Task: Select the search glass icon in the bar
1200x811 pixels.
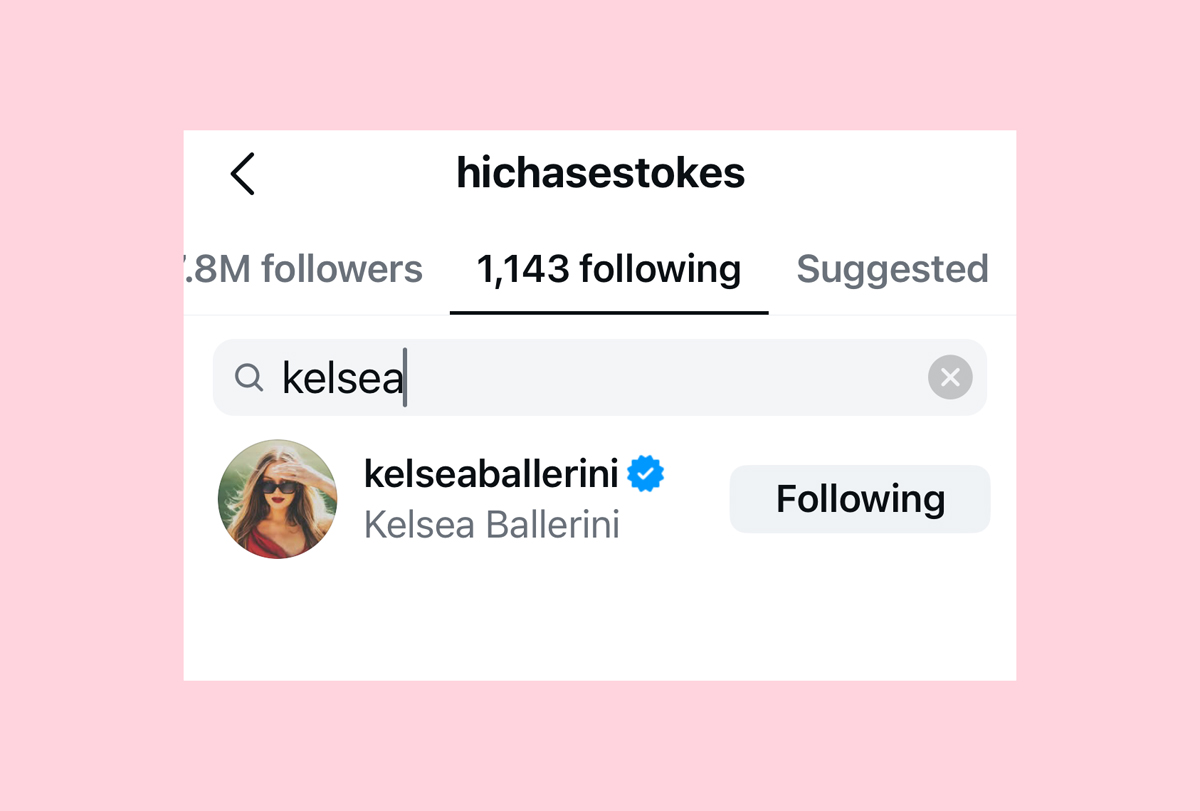Action: coord(248,377)
